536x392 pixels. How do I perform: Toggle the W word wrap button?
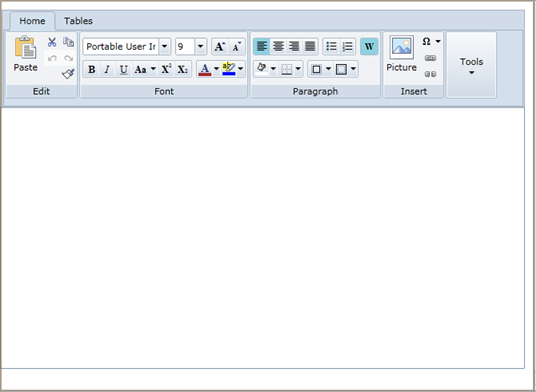[x=369, y=46]
